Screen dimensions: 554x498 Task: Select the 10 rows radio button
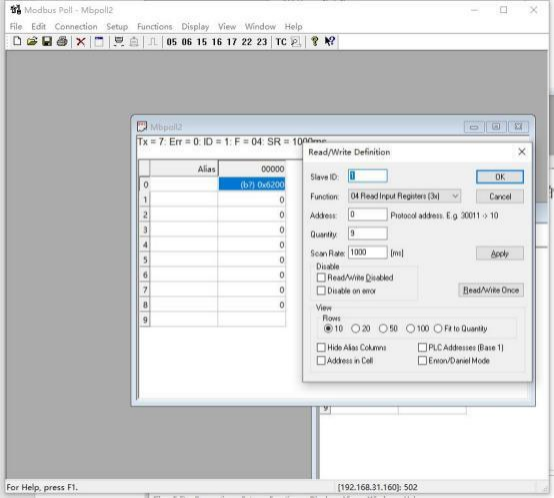tap(328, 328)
